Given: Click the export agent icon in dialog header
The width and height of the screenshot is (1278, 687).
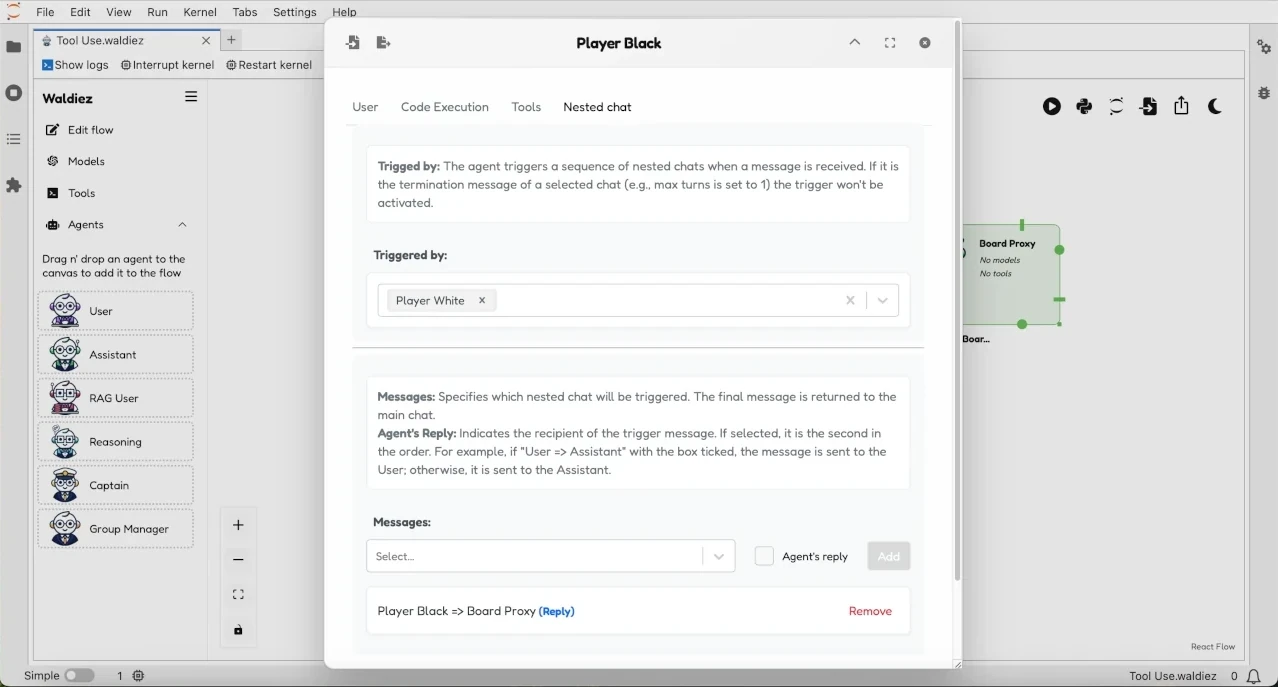Looking at the screenshot, I should point(383,43).
